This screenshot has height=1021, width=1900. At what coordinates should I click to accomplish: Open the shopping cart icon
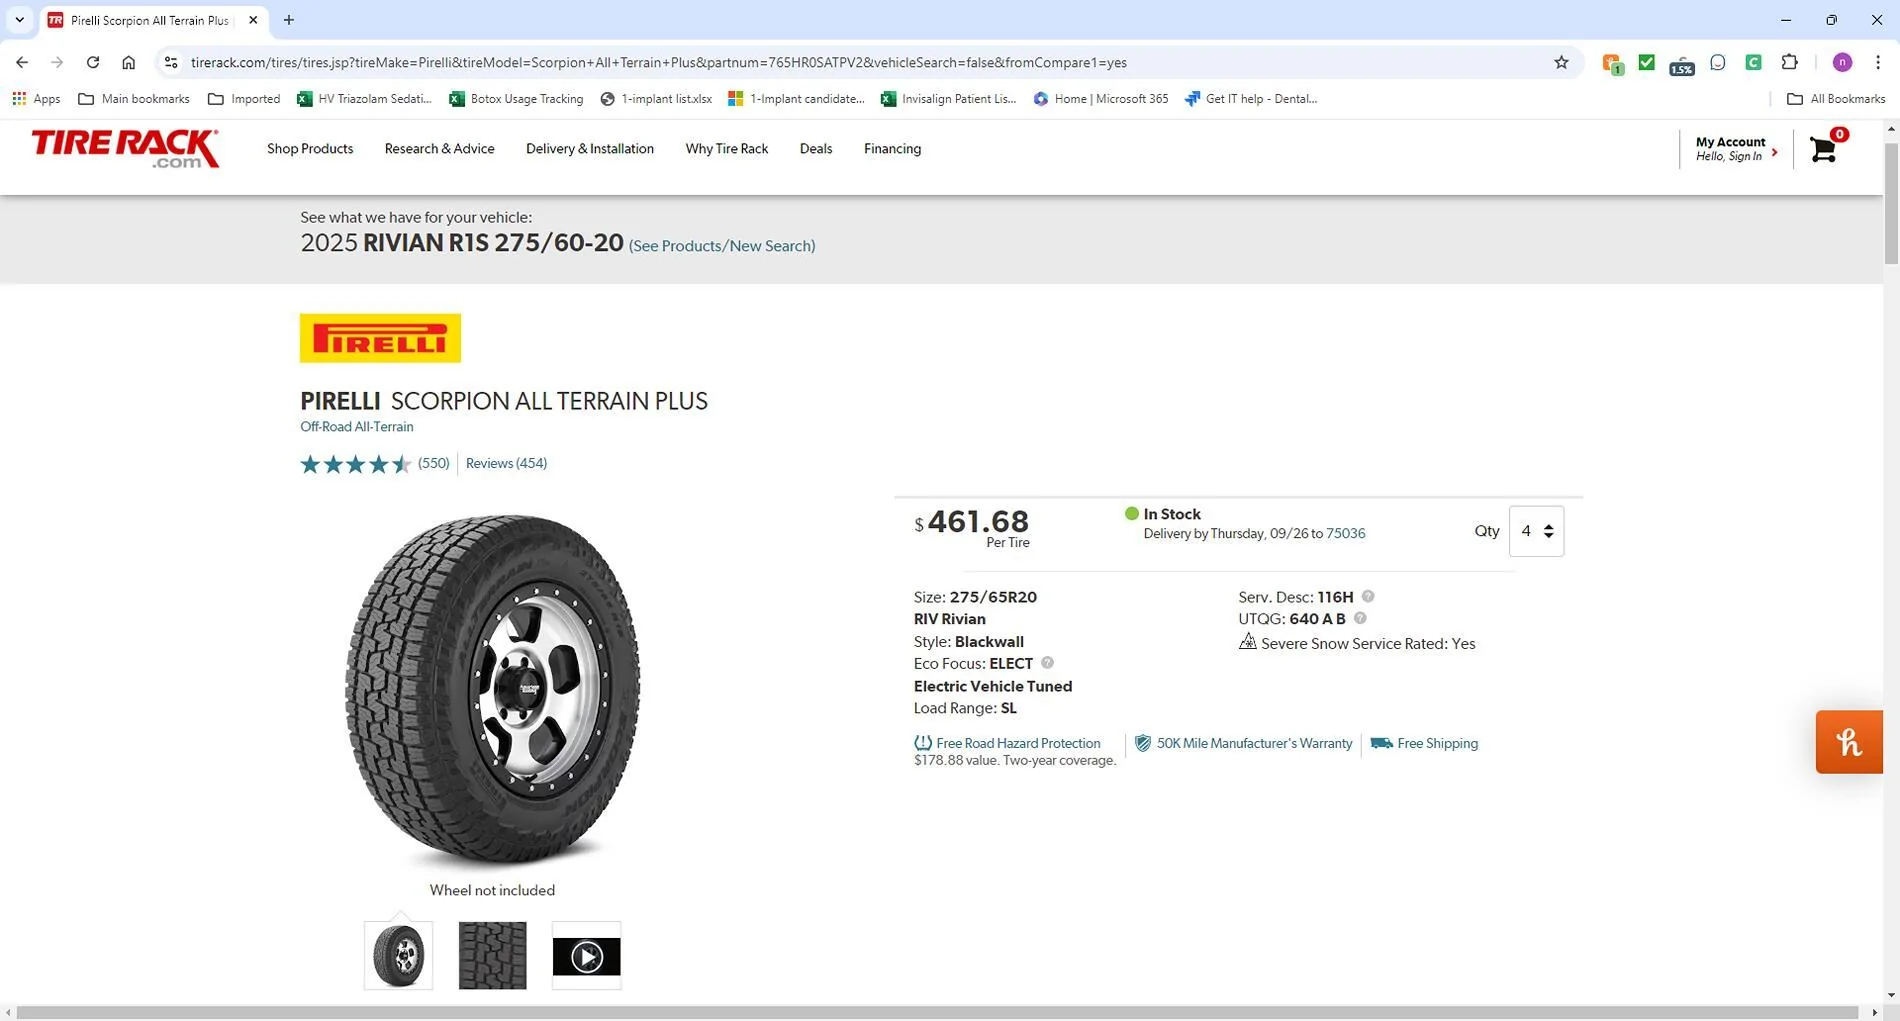pyautogui.click(x=1824, y=149)
